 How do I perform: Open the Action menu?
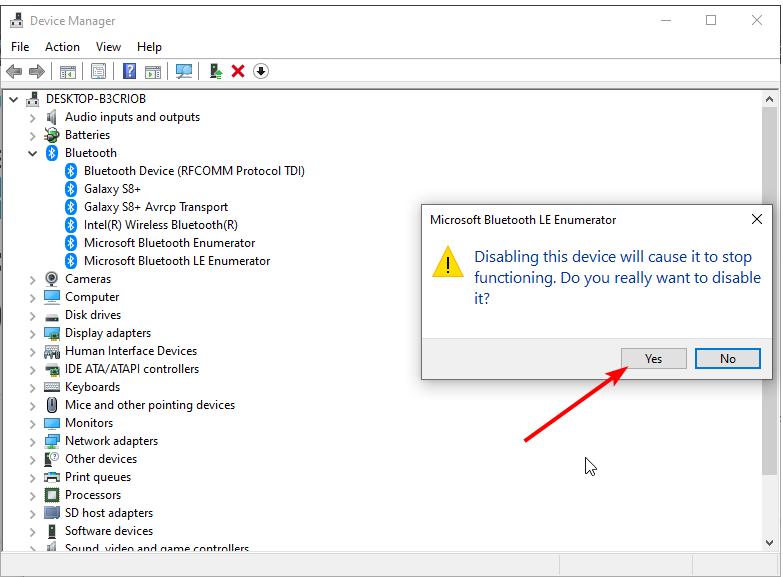pos(62,47)
